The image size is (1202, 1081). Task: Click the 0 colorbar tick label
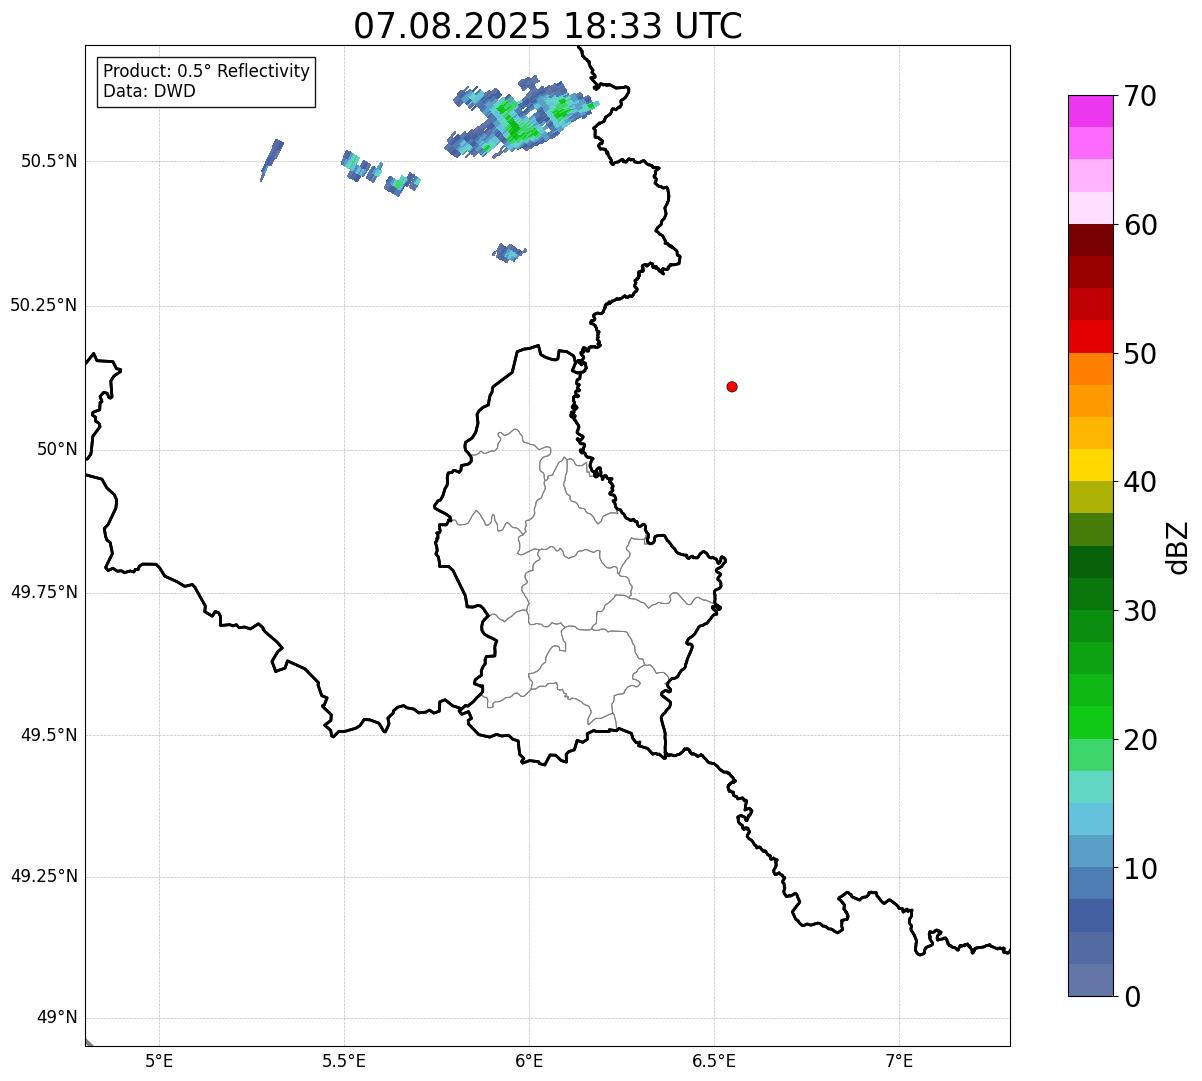point(1131,997)
